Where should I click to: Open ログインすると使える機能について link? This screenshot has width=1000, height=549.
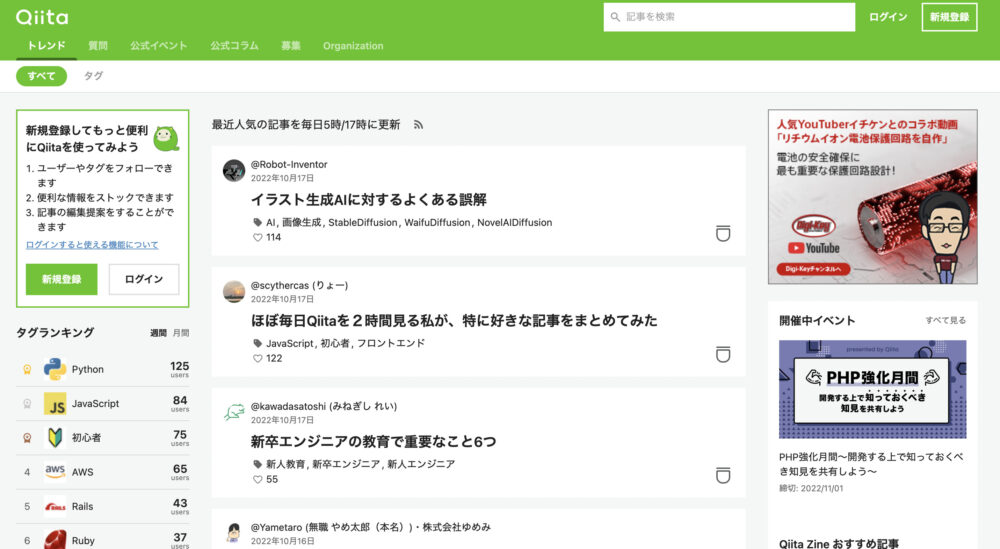pyautogui.click(x=92, y=245)
